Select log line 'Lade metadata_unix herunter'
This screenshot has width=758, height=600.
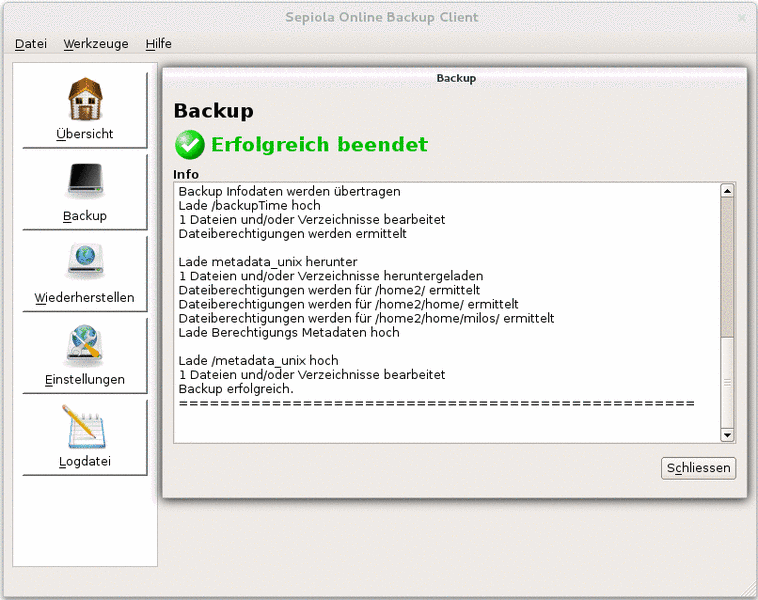pos(268,262)
